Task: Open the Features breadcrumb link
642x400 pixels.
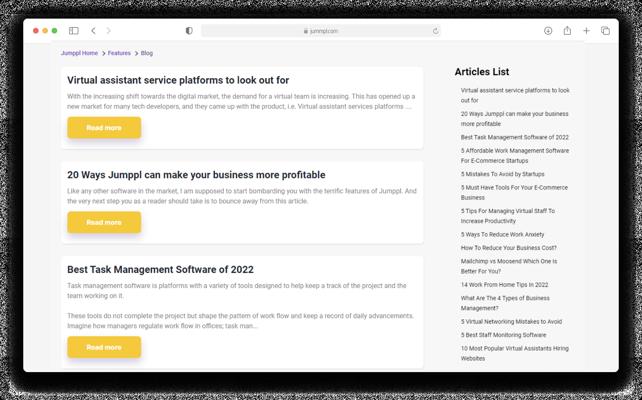Action: (x=119, y=53)
